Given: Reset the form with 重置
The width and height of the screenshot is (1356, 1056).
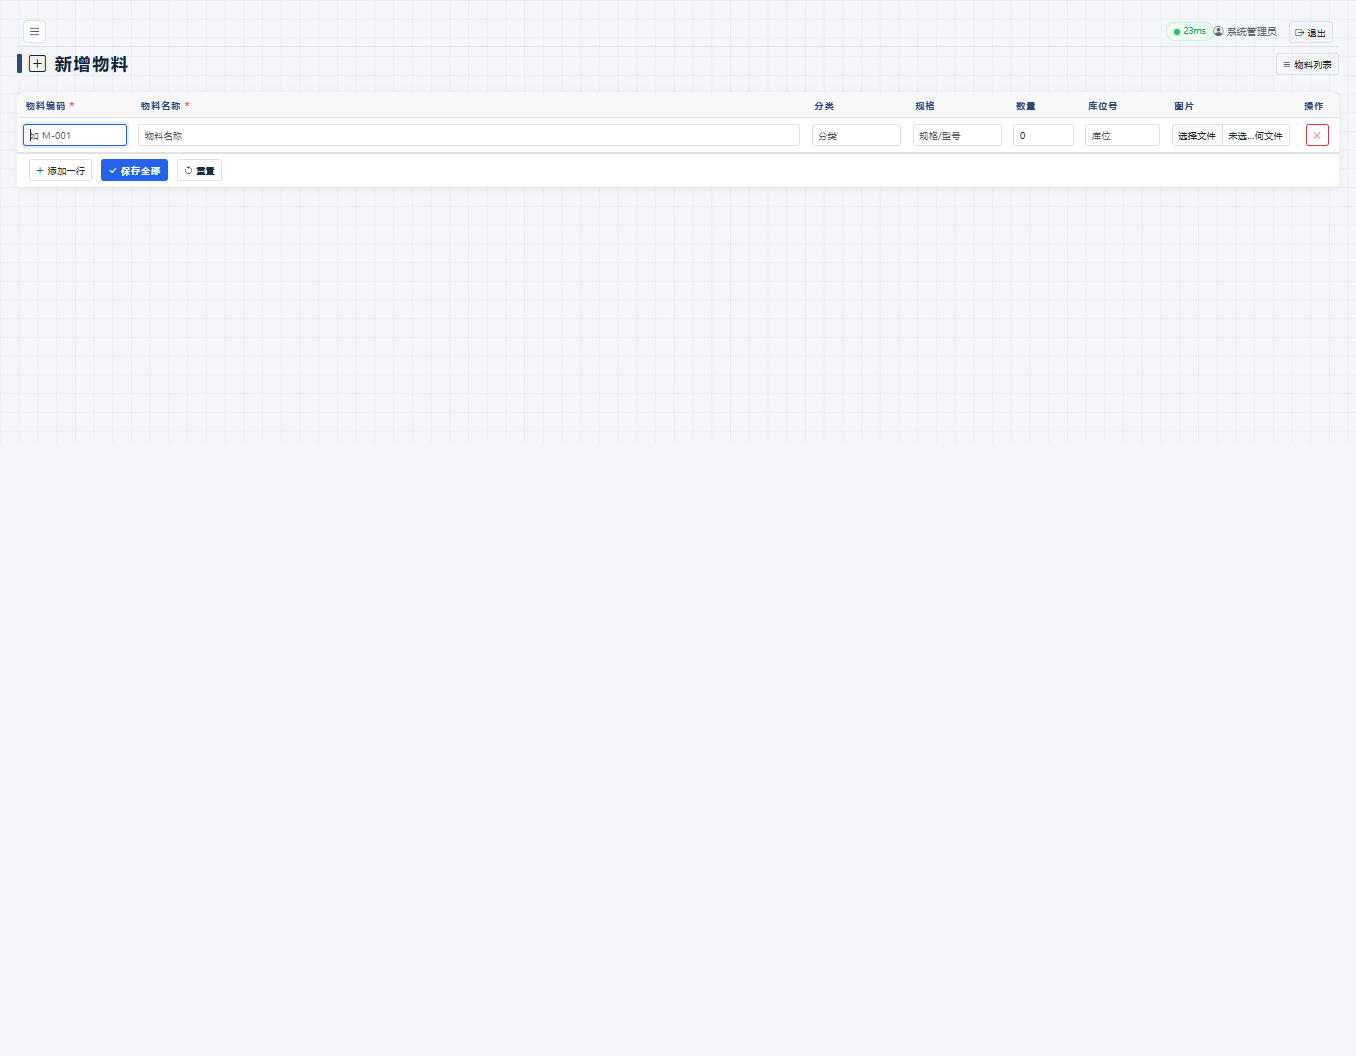Looking at the screenshot, I should (199, 170).
